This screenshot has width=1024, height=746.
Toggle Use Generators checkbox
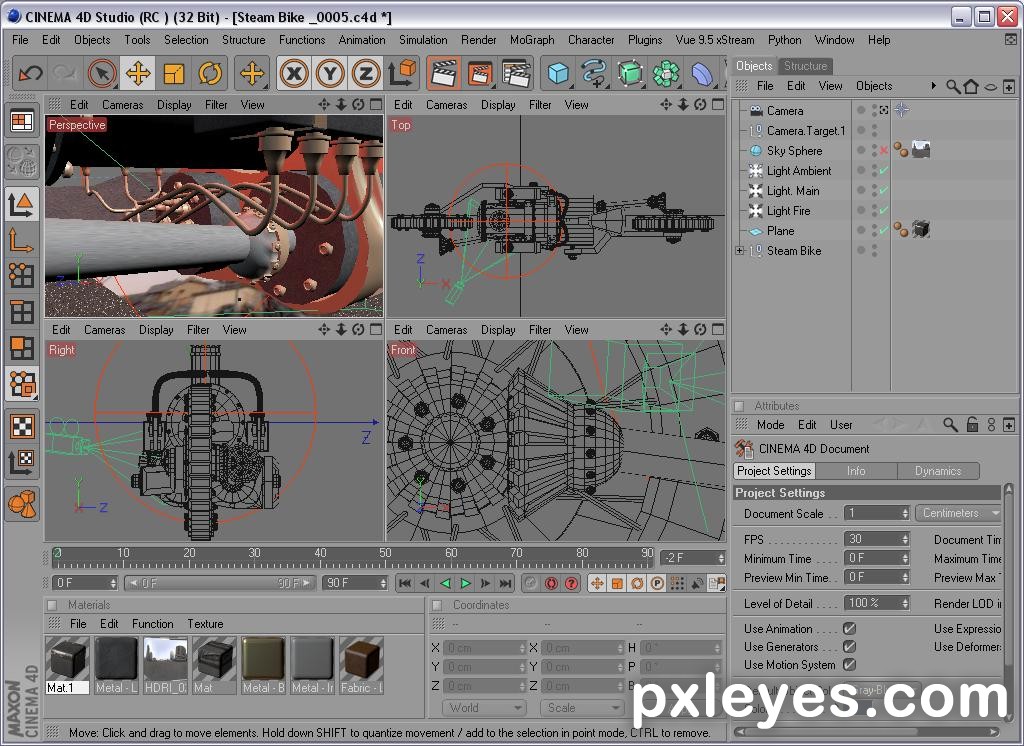coord(849,647)
